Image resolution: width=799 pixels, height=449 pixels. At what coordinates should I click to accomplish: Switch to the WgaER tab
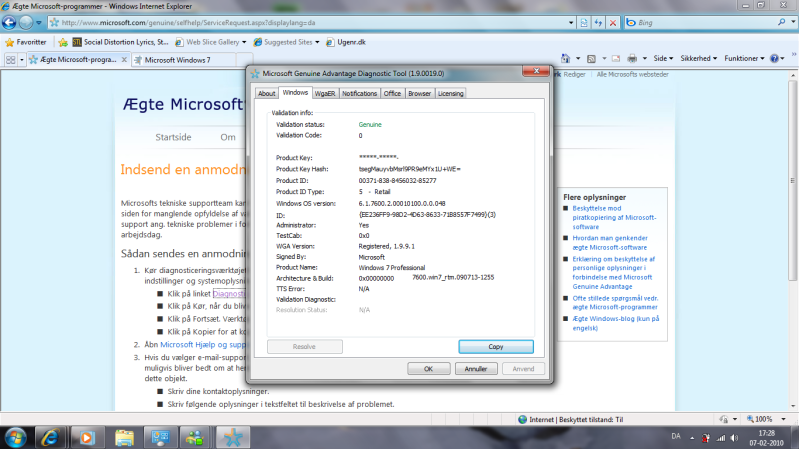325,93
